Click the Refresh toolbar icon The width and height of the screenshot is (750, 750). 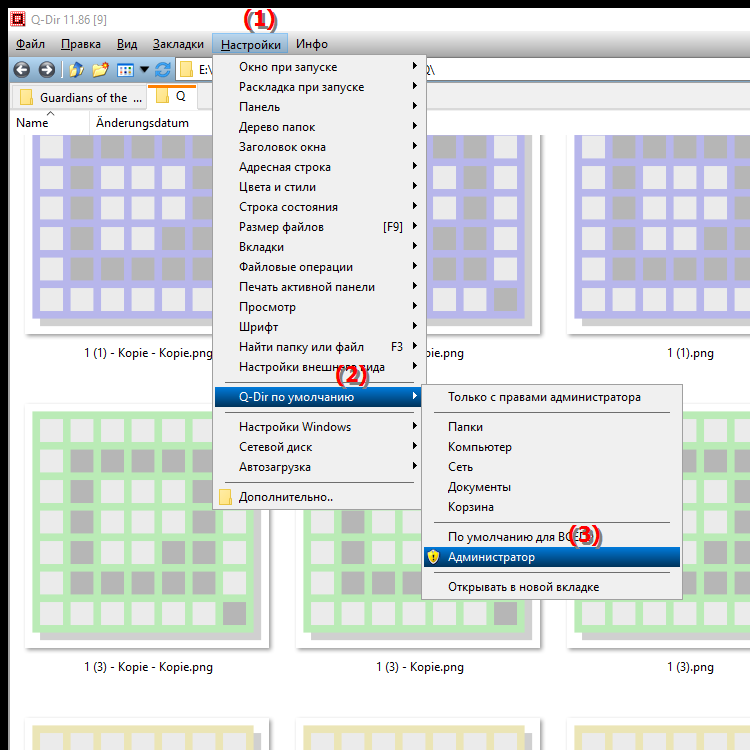click(x=163, y=70)
